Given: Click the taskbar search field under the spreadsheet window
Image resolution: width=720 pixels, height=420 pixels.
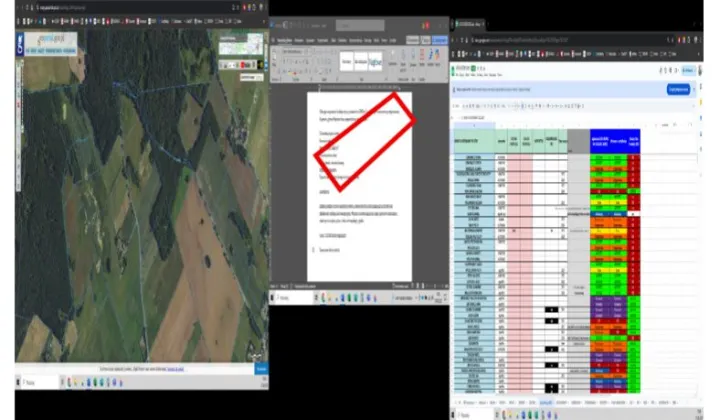Looking at the screenshot, I should (473, 415).
